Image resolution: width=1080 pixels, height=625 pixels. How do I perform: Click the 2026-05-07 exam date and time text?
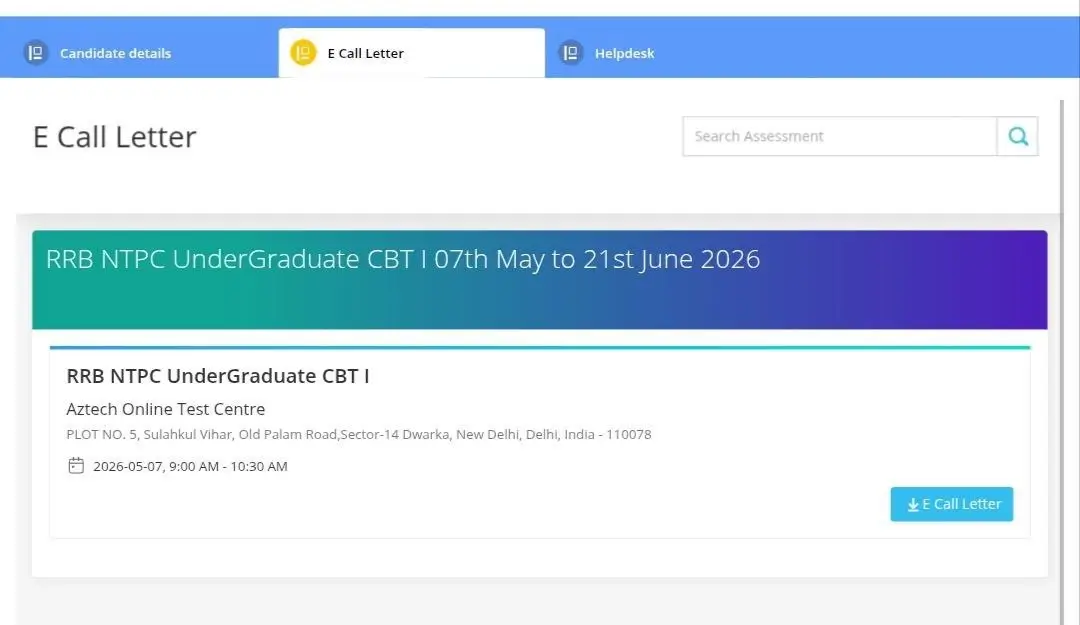190,467
